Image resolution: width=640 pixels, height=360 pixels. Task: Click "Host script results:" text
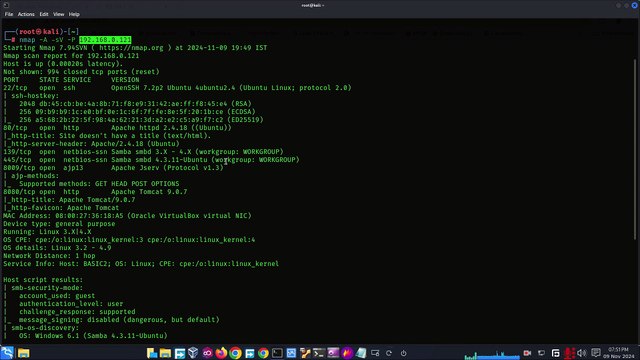click(x=43, y=280)
